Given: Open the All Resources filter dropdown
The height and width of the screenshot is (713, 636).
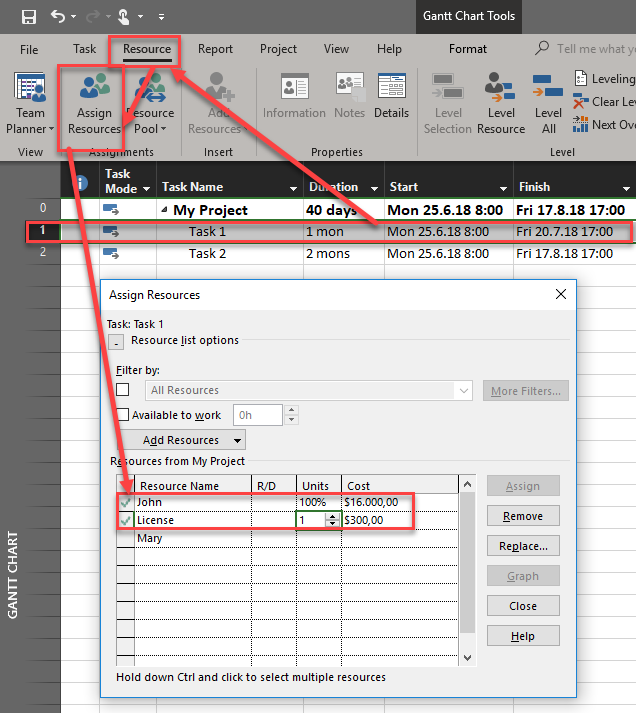Looking at the screenshot, I should tap(463, 391).
